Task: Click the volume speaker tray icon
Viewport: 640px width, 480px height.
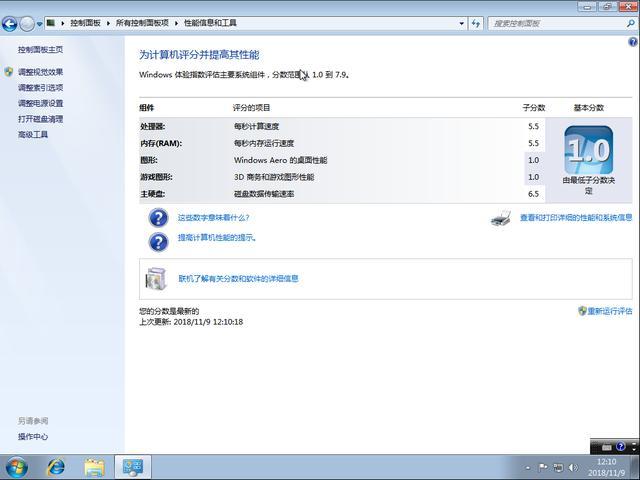Action: pyautogui.click(x=571, y=467)
